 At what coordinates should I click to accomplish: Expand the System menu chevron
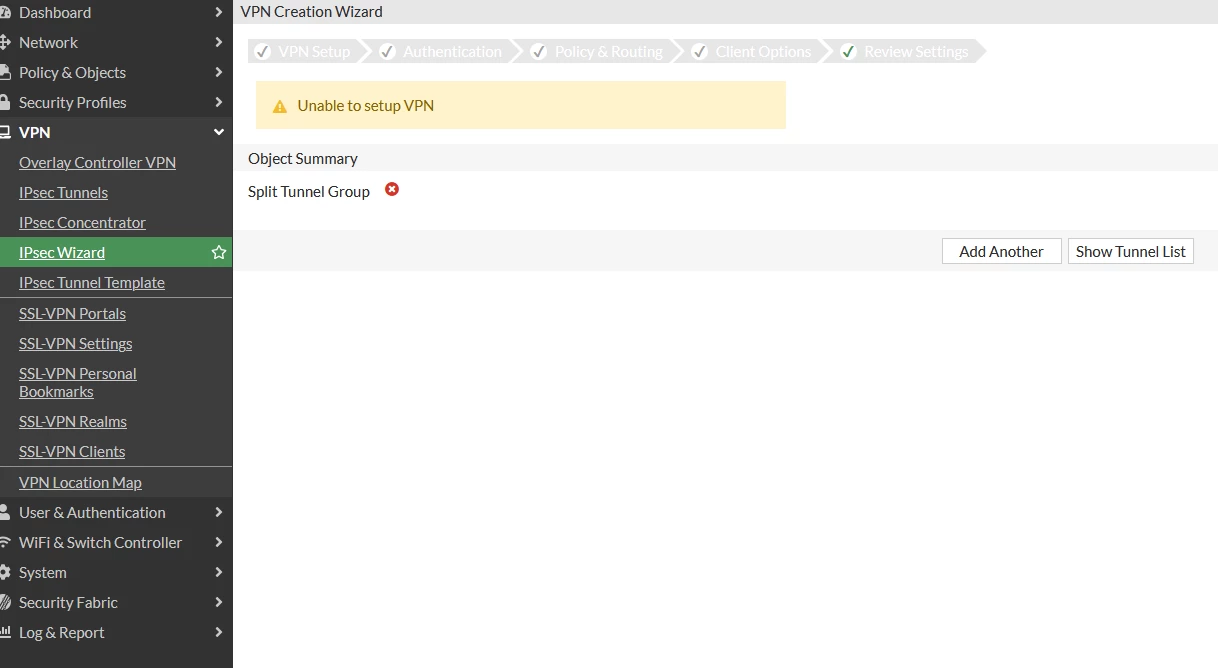(x=219, y=573)
